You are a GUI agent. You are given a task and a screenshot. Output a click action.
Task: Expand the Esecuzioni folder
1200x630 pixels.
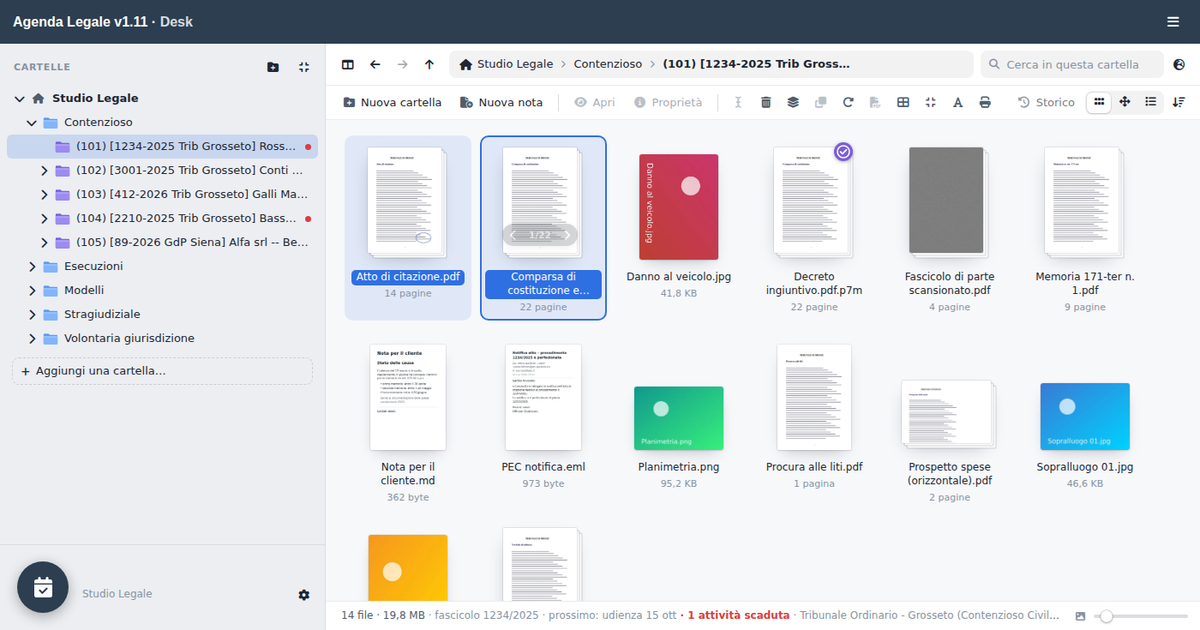(31, 266)
